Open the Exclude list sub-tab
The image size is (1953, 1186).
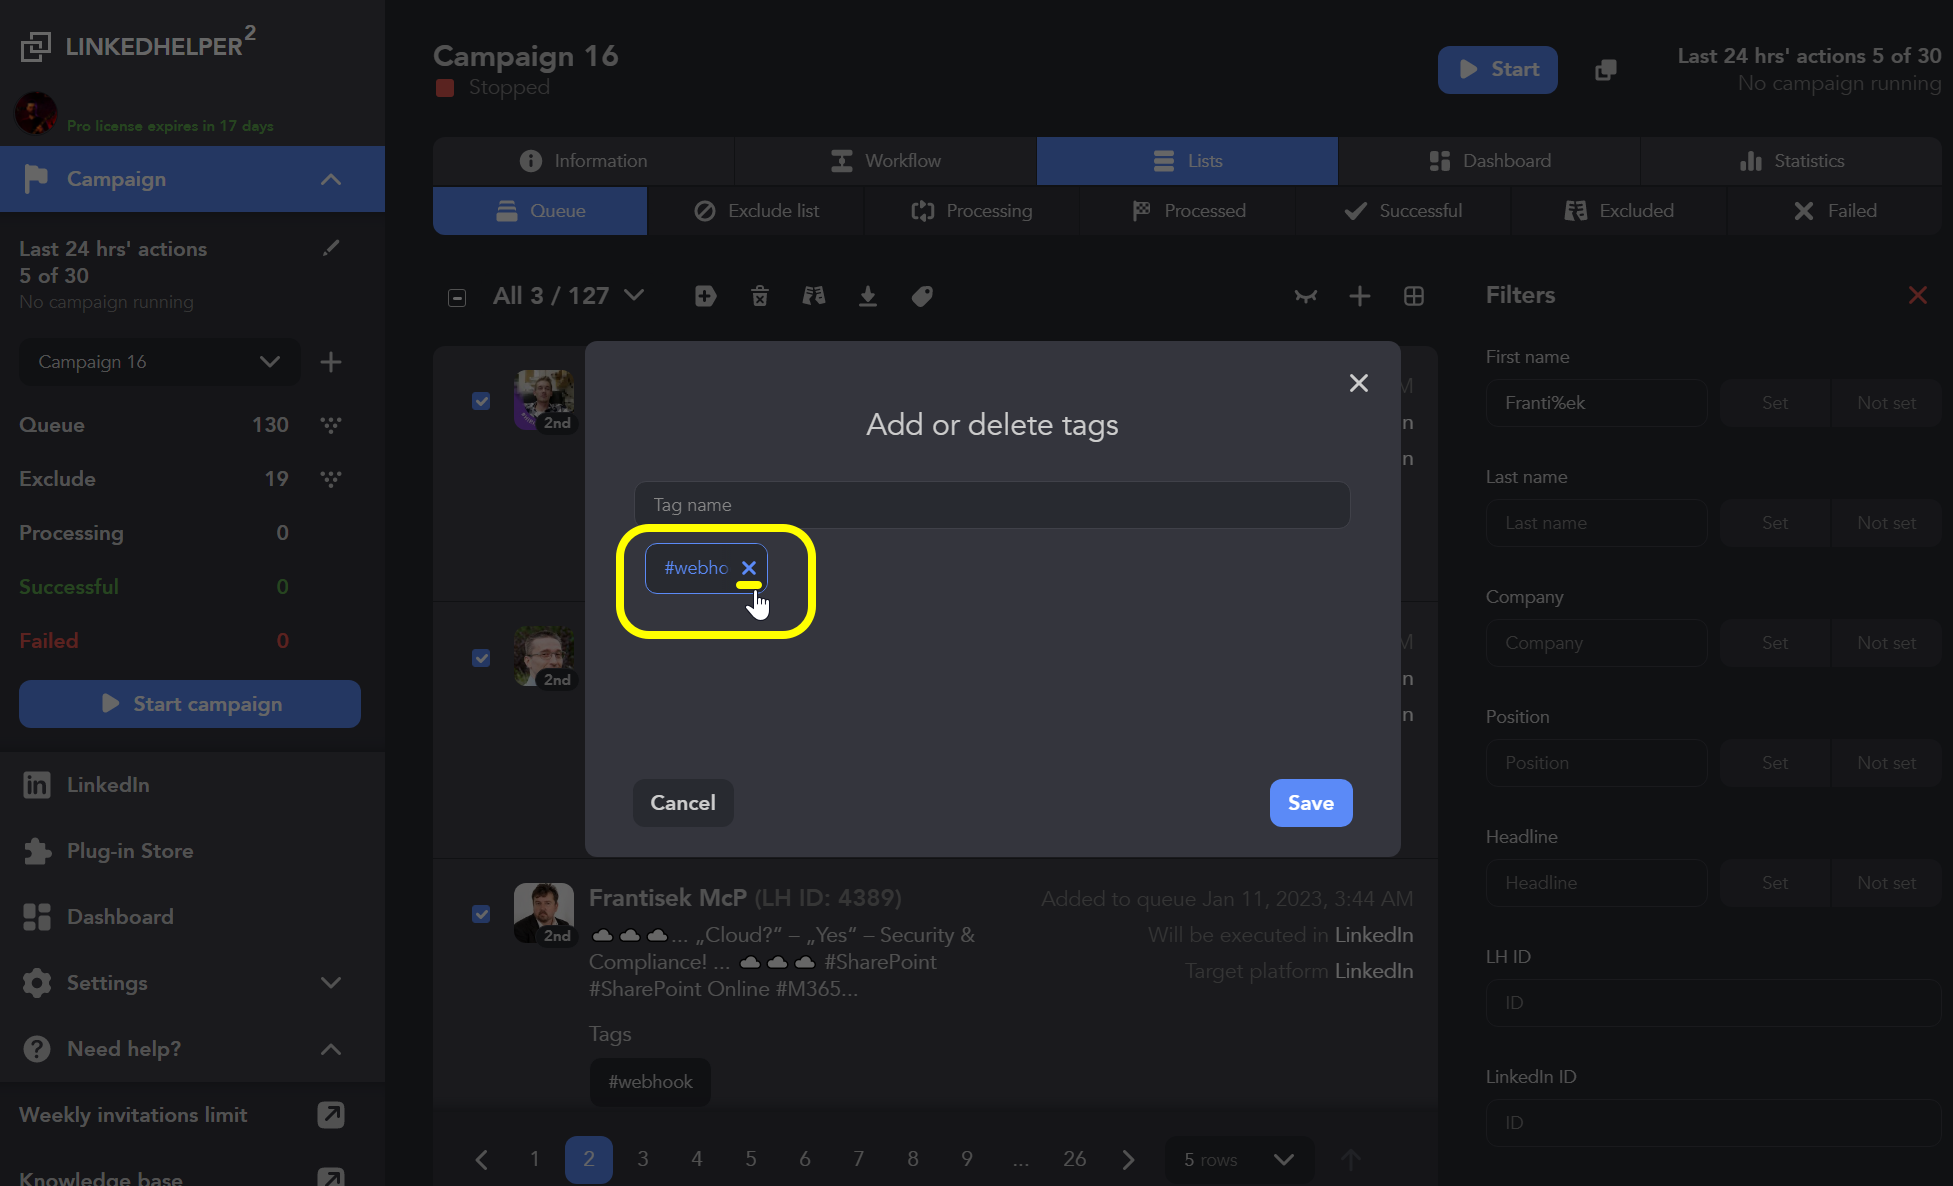pyautogui.click(x=756, y=211)
